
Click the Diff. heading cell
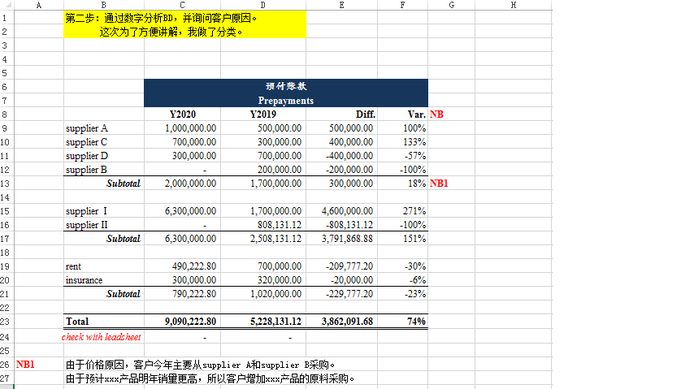[342, 114]
